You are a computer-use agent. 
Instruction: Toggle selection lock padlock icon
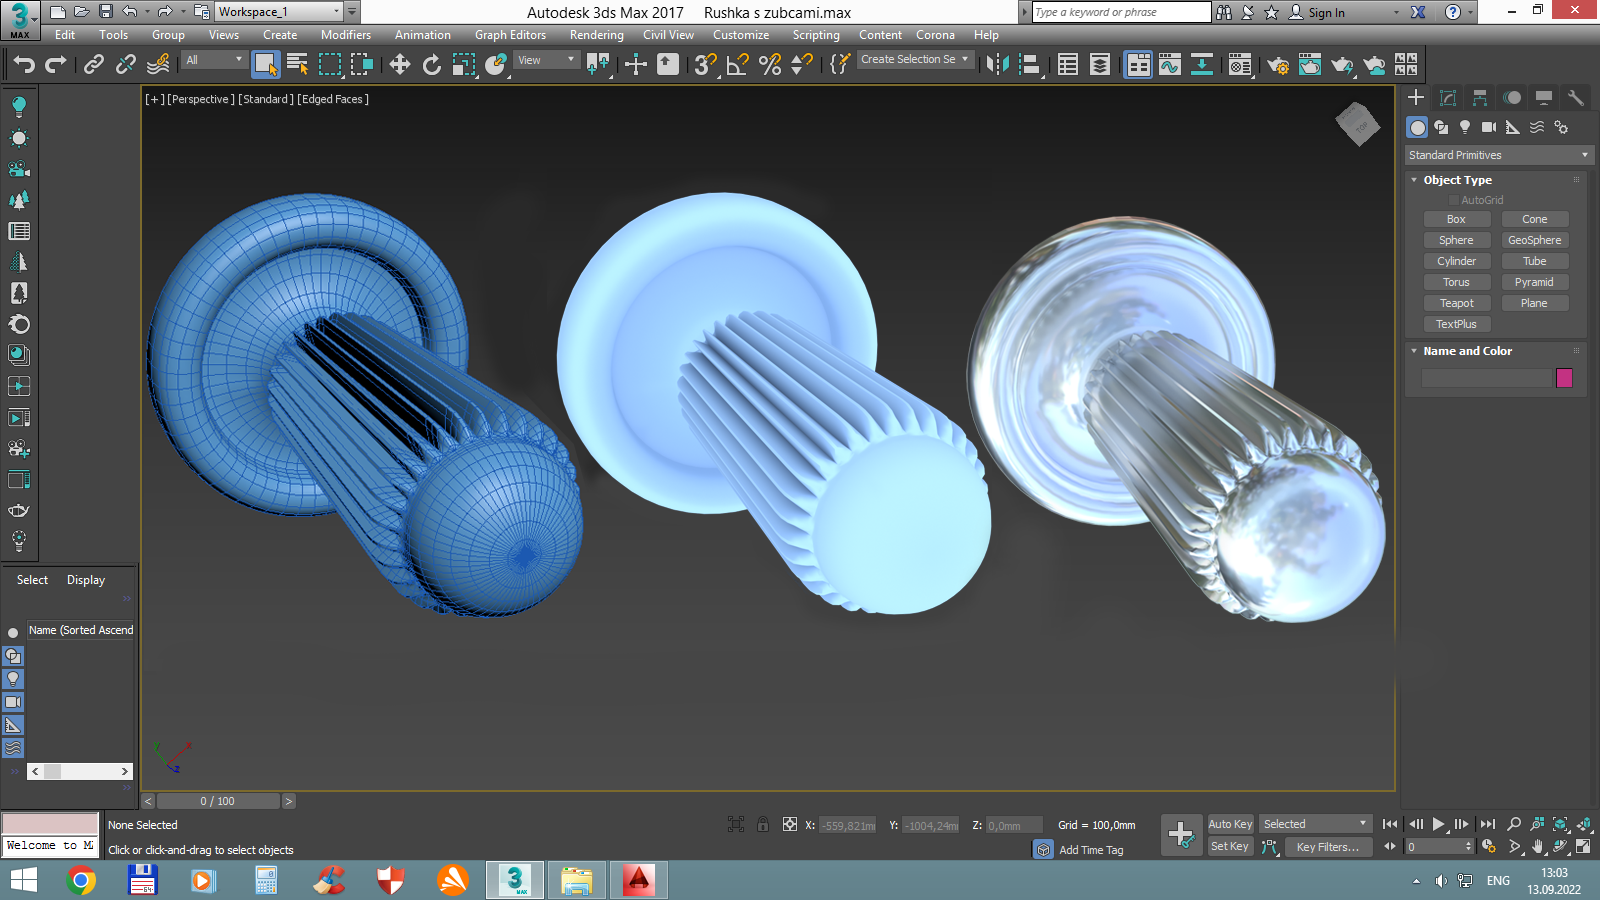(x=763, y=824)
